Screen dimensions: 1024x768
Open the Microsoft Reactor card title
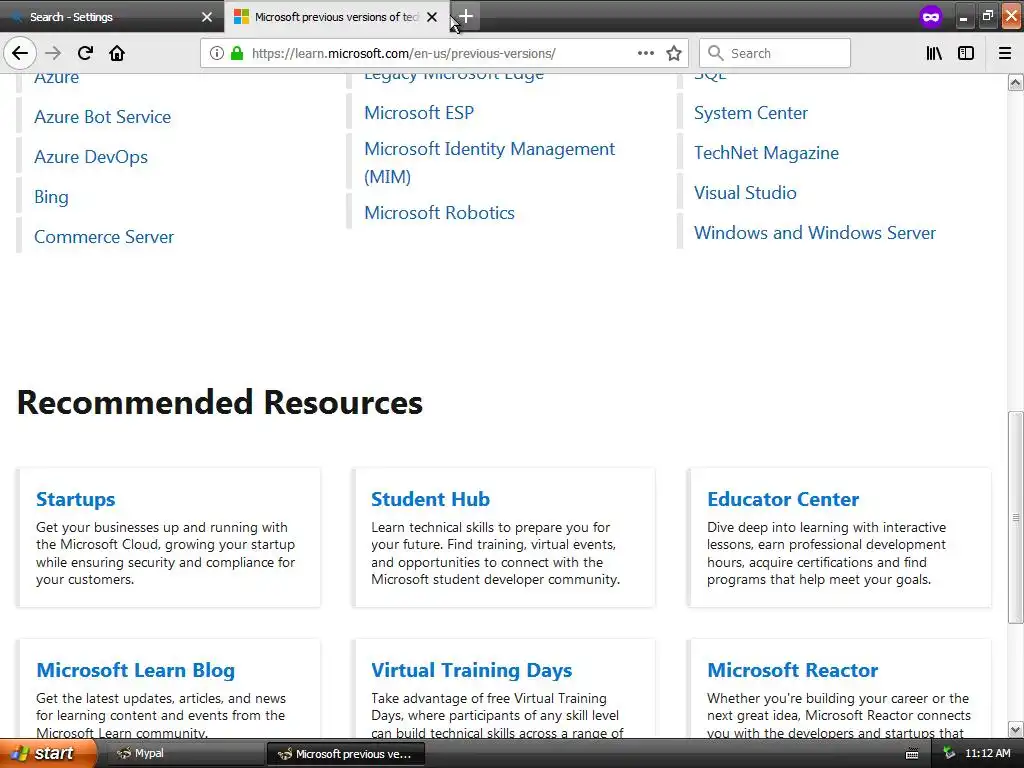792,670
